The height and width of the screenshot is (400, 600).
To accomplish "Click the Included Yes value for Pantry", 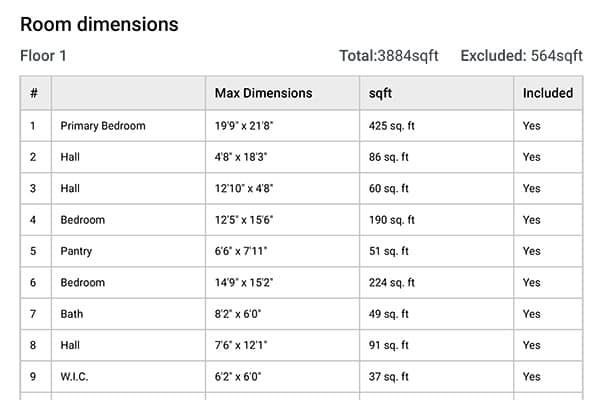I will coord(531,251).
